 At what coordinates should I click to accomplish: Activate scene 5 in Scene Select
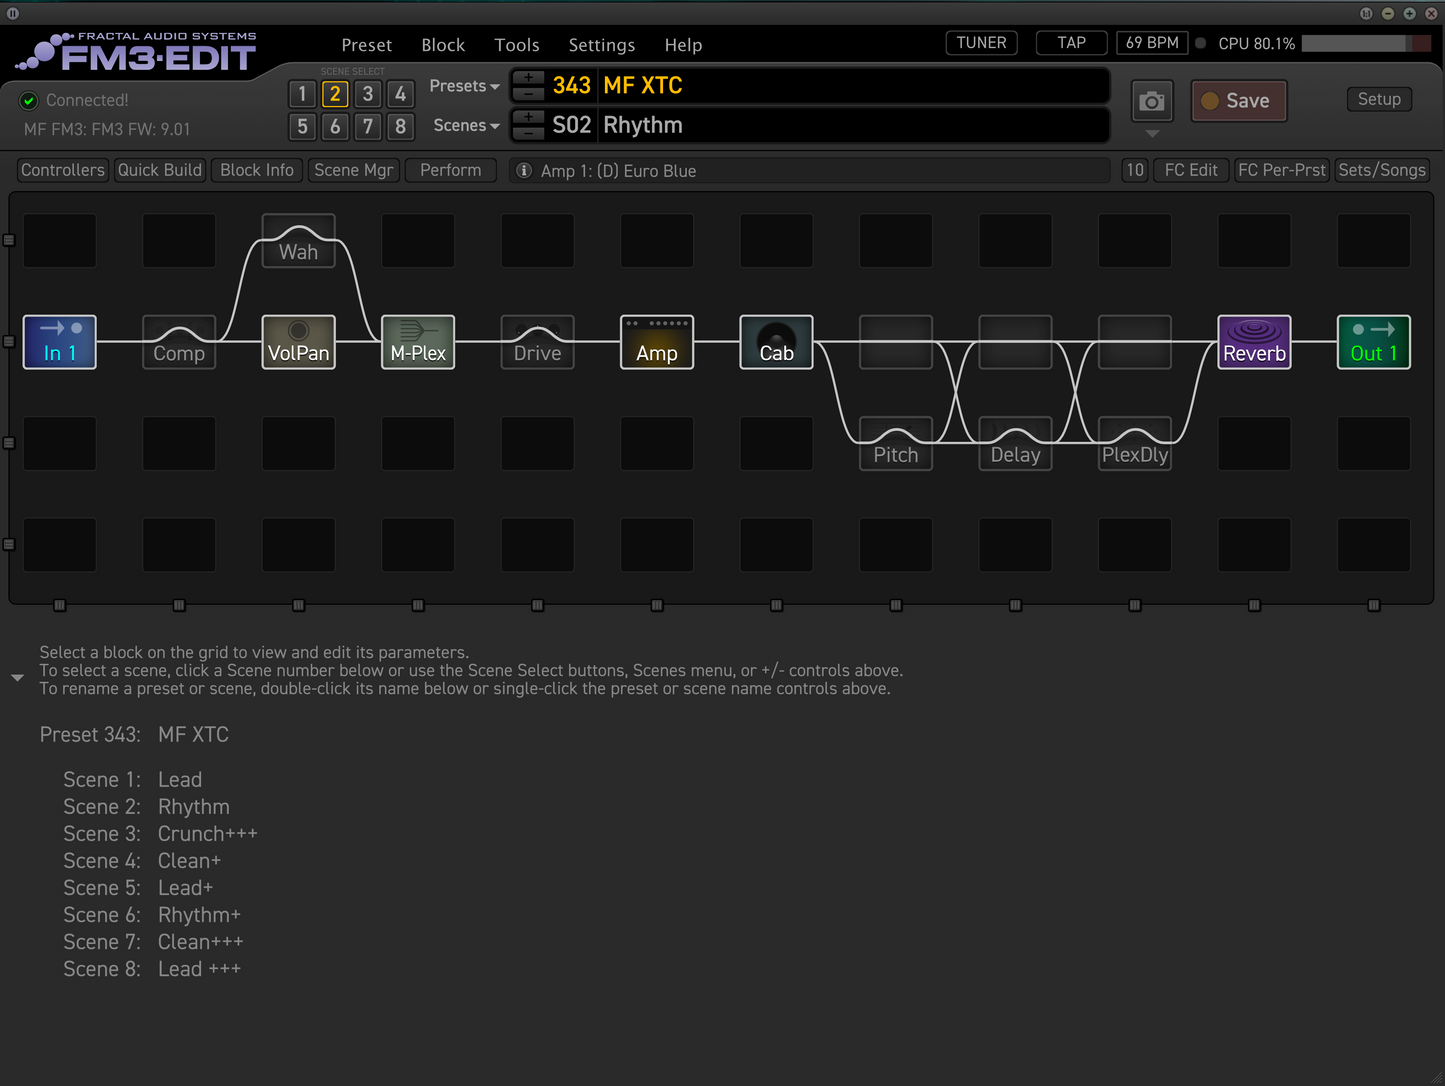click(x=302, y=127)
